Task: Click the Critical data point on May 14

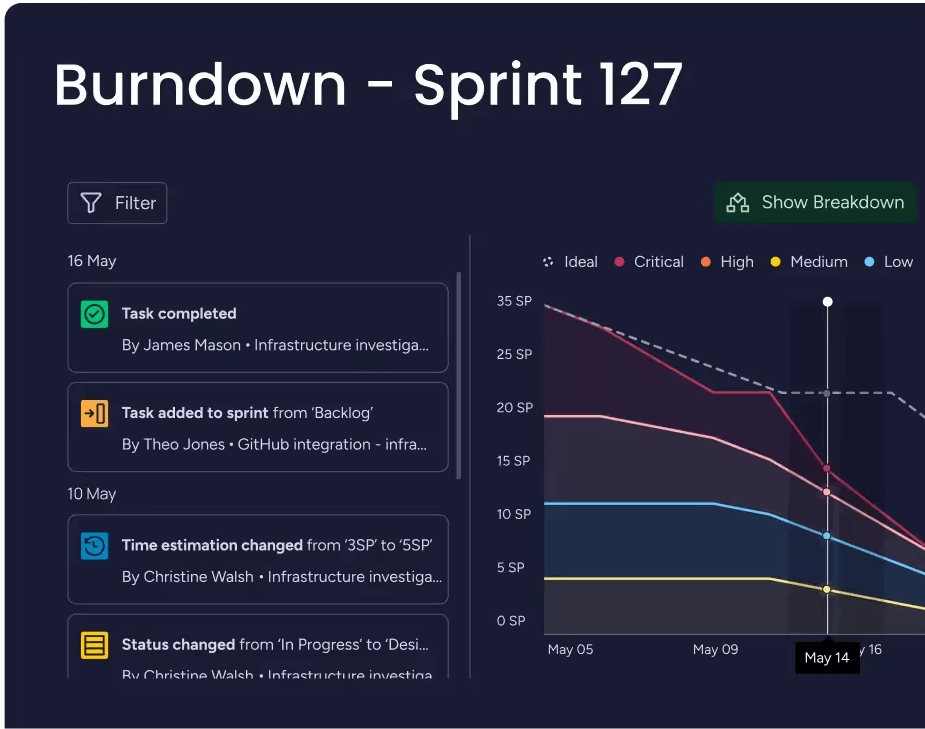Action: [827, 468]
